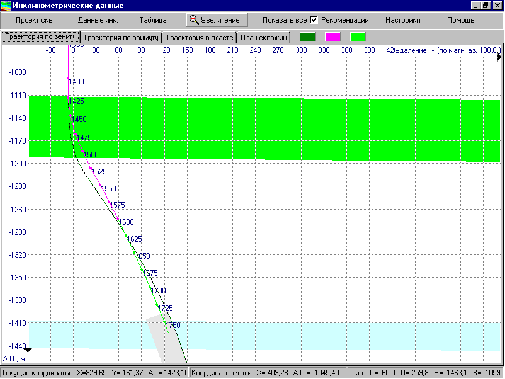
Task: Click the 750 depth label near the blue layer
Action: (x=175, y=325)
